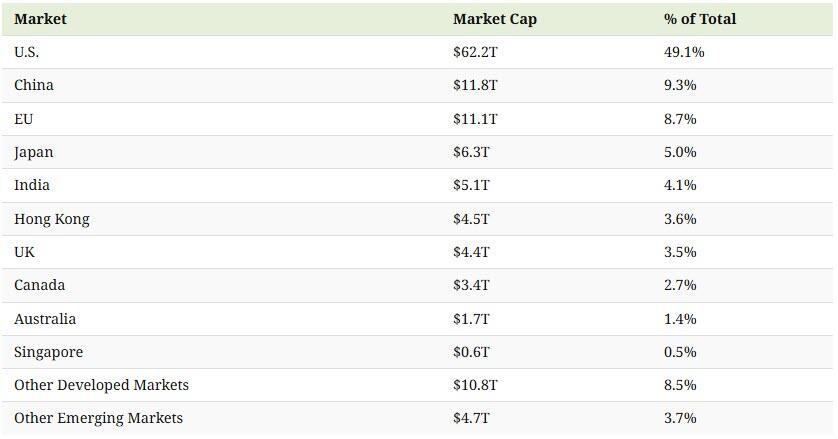The image size is (838, 439).
Task: Click the 49.1% share value
Action: tap(684, 52)
